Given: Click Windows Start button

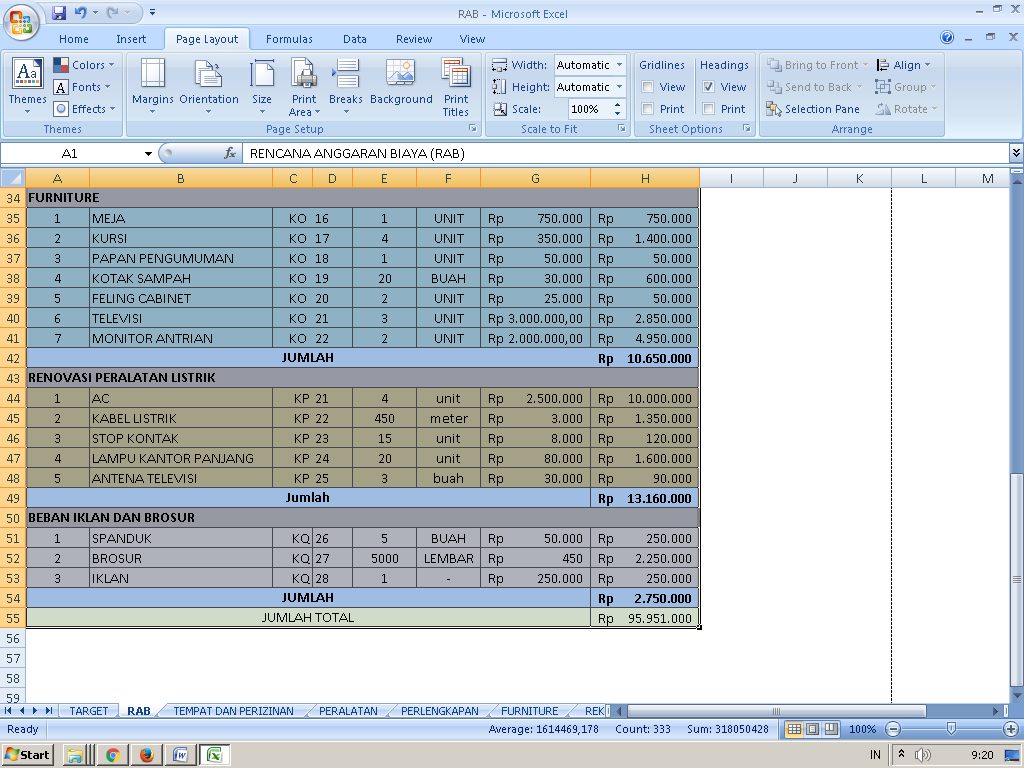Looking at the screenshot, I should (x=27, y=755).
